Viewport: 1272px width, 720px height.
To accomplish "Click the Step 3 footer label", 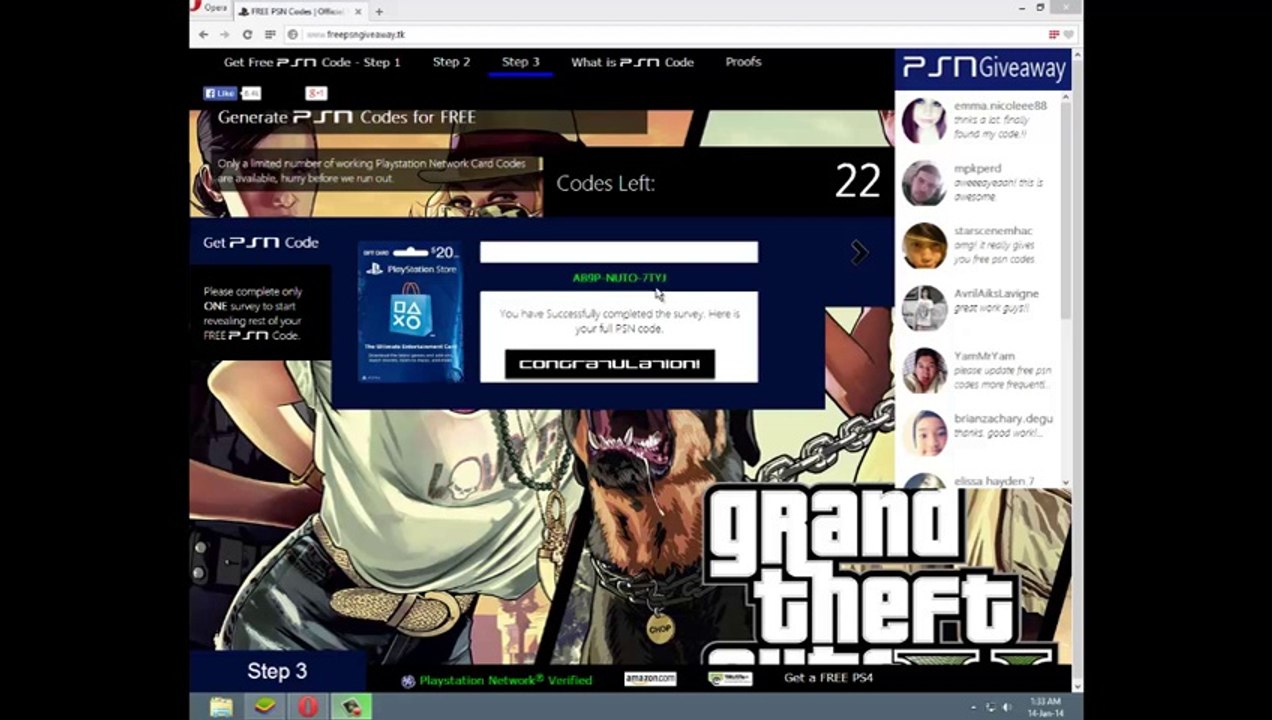I will click(x=277, y=671).
